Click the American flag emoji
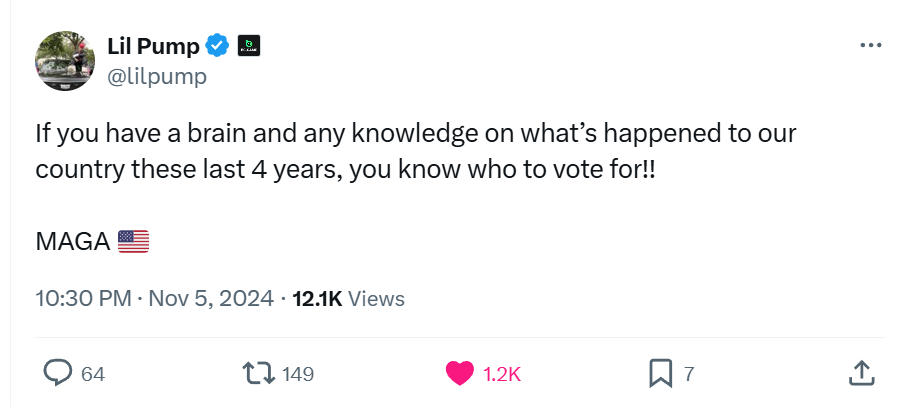This screenshot has width=902, height=407. 133,240
